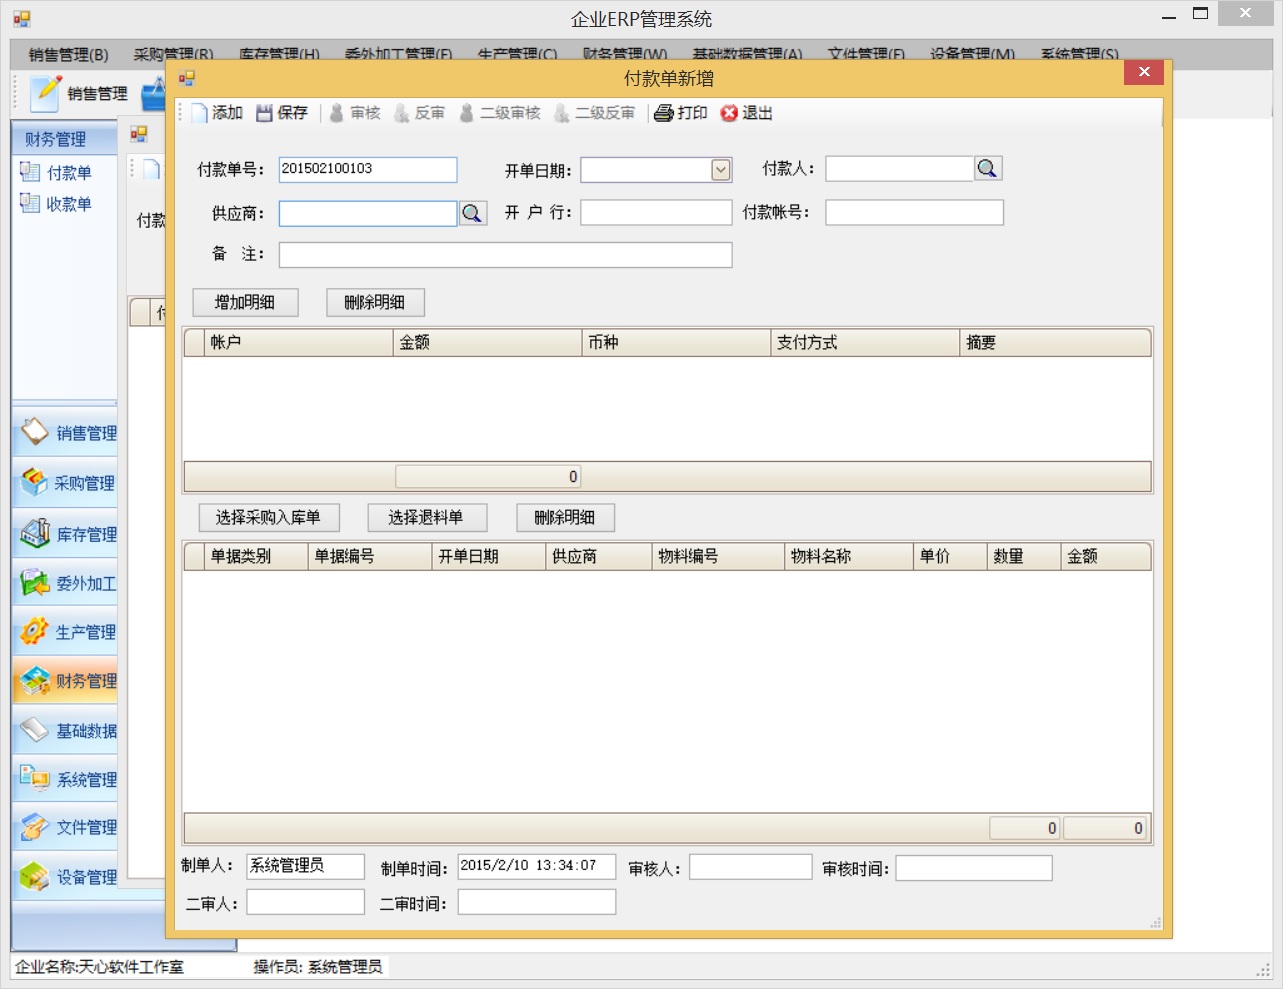Expand the 开单日期 date dropdown
The height and width of the screenshot is (989, 1283).
pos(721,170)
